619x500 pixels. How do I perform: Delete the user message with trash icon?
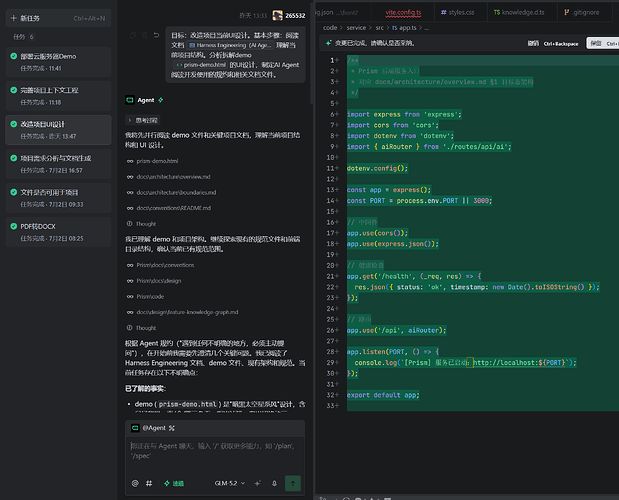(x=144, y=35)
